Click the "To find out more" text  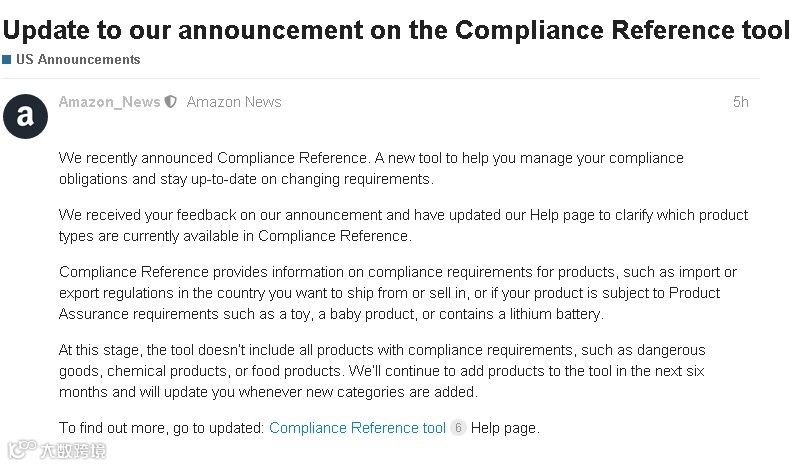tap(161, 428)
